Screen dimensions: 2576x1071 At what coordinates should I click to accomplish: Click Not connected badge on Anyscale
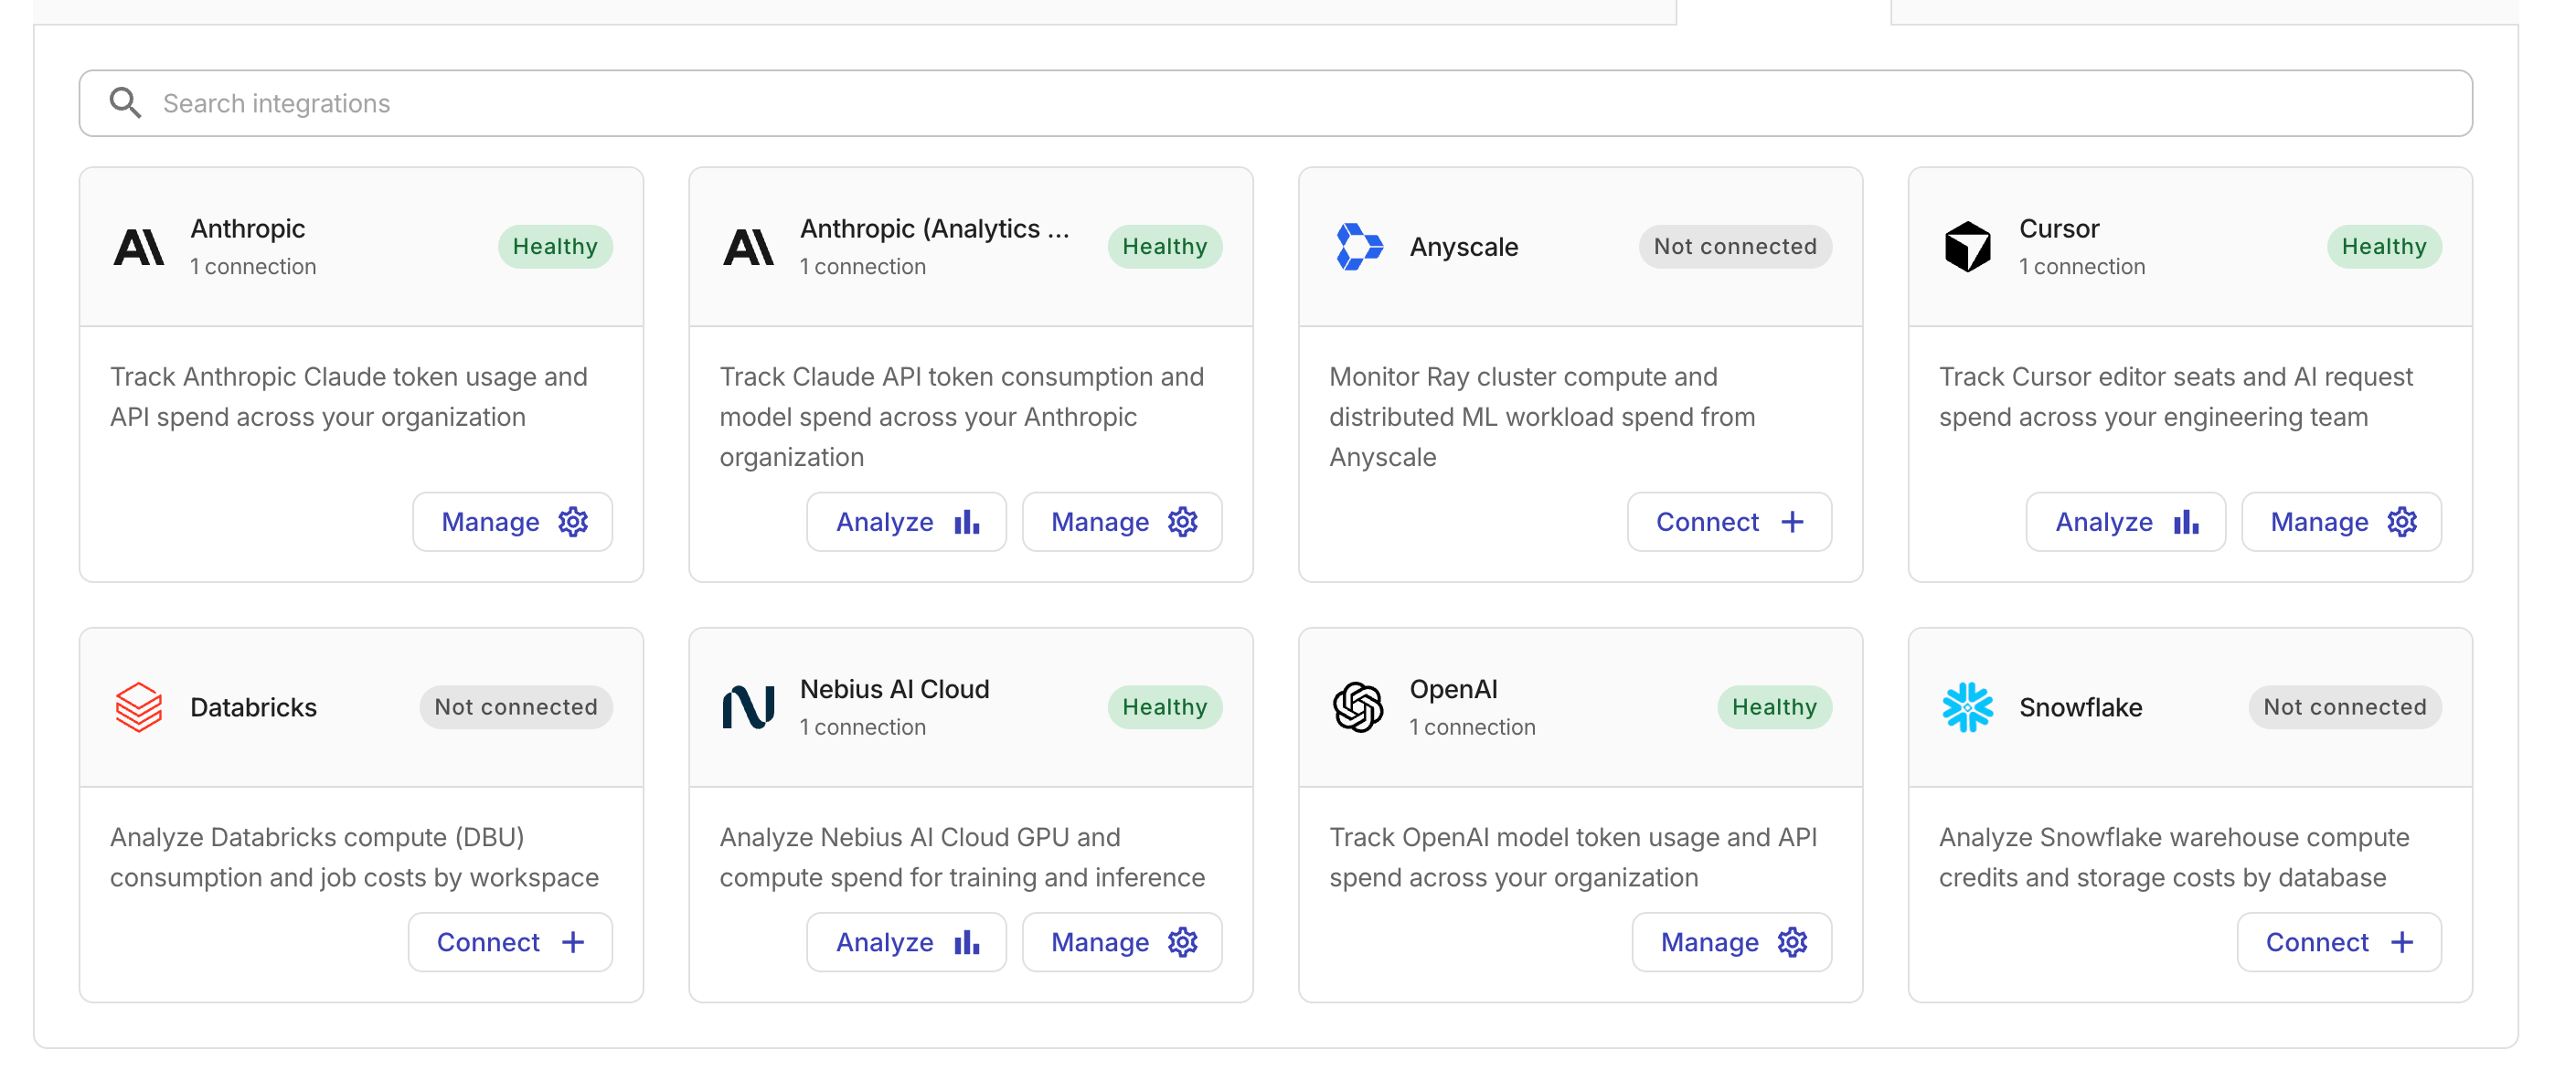[x=1735, y=246]
